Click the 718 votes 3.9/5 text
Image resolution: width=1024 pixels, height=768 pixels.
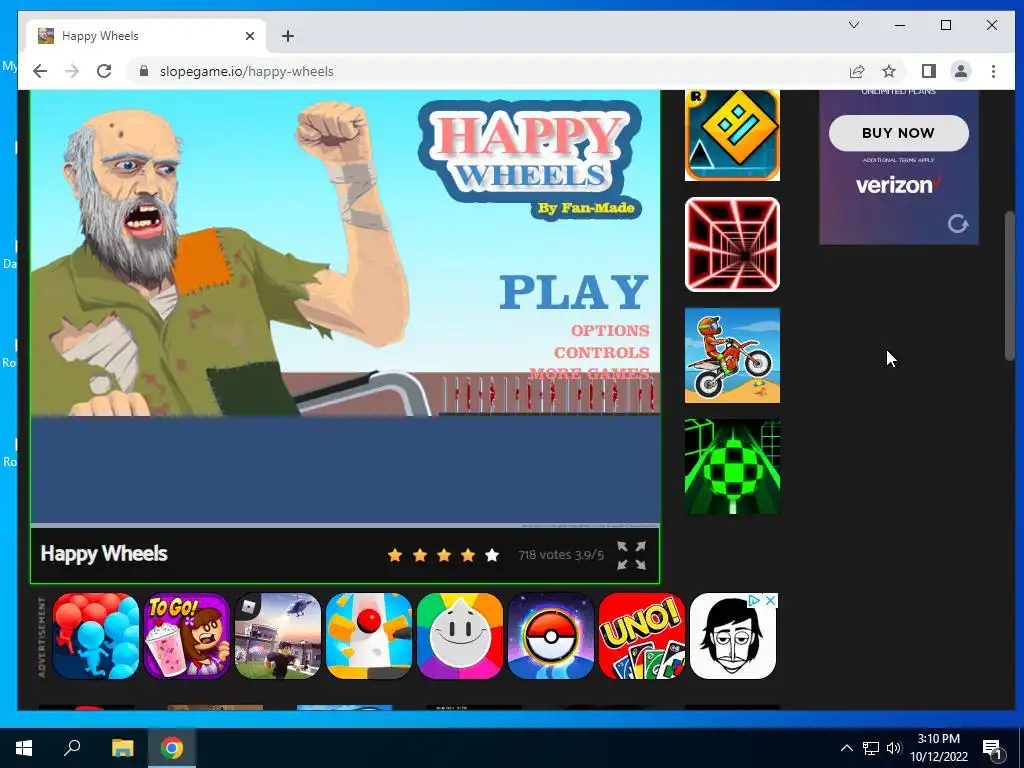(561, 555)
